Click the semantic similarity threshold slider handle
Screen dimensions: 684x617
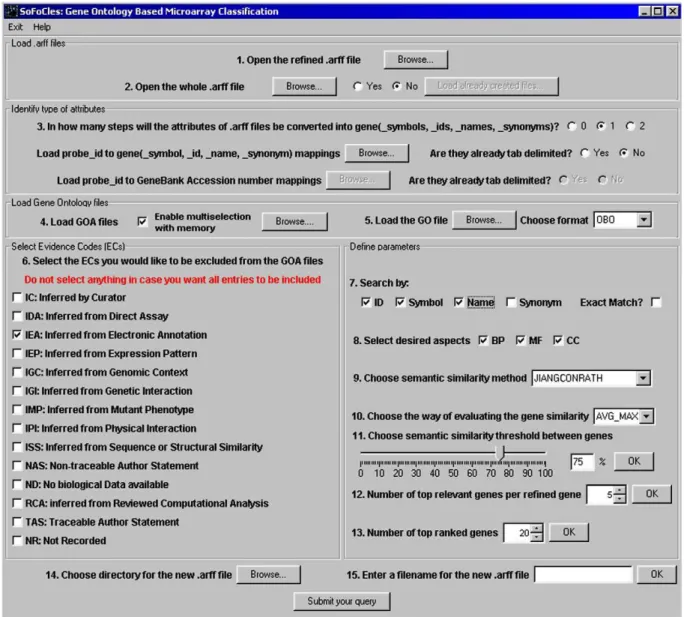click(x=502, y=453)
